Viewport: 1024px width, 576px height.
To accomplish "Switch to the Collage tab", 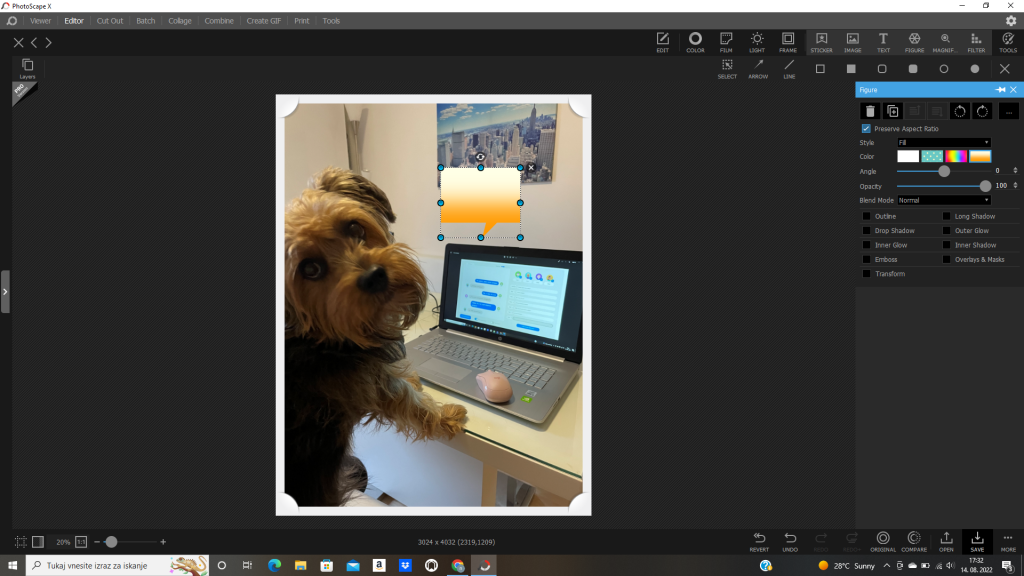I will pyautogui.click(x=180, y=21).
